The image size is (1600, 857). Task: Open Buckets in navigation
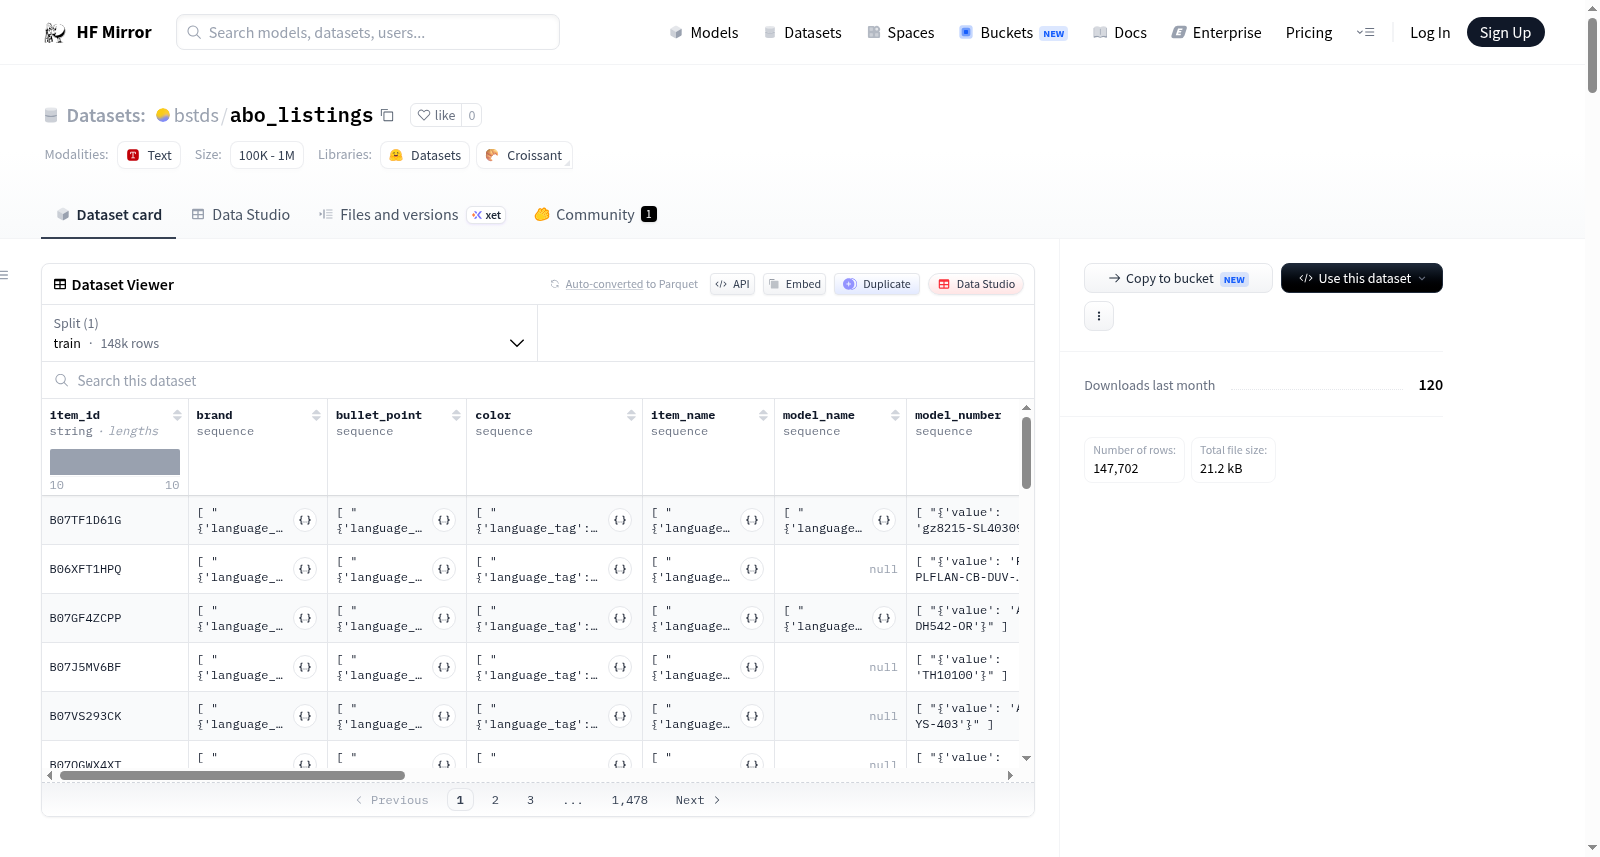point(1013,32)
